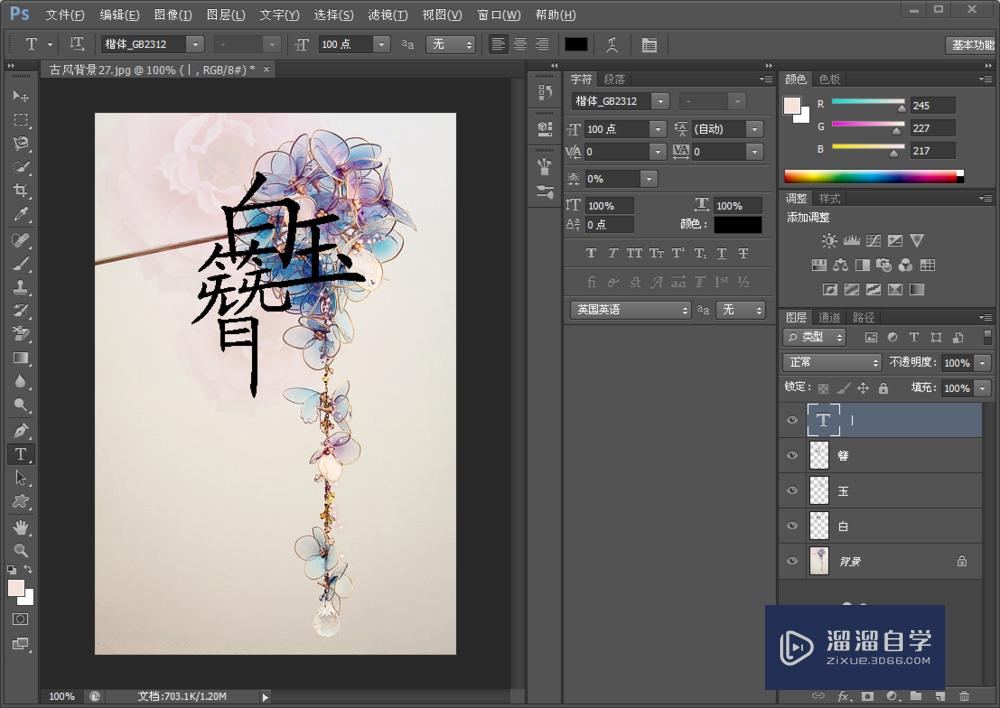The height and width of the screenshot is (708, 1000).
Task: Toggle underline in Character panel
Action: click(721, 253)
